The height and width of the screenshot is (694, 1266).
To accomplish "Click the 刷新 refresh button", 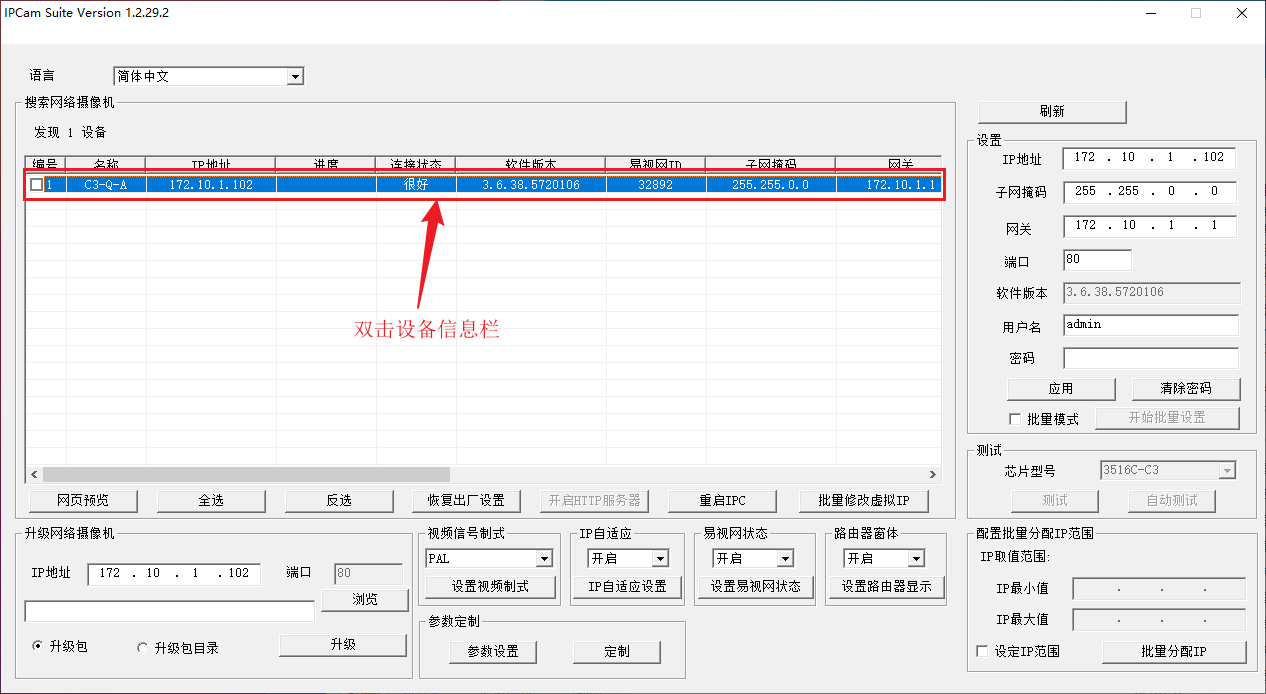I will point(1052,111).
